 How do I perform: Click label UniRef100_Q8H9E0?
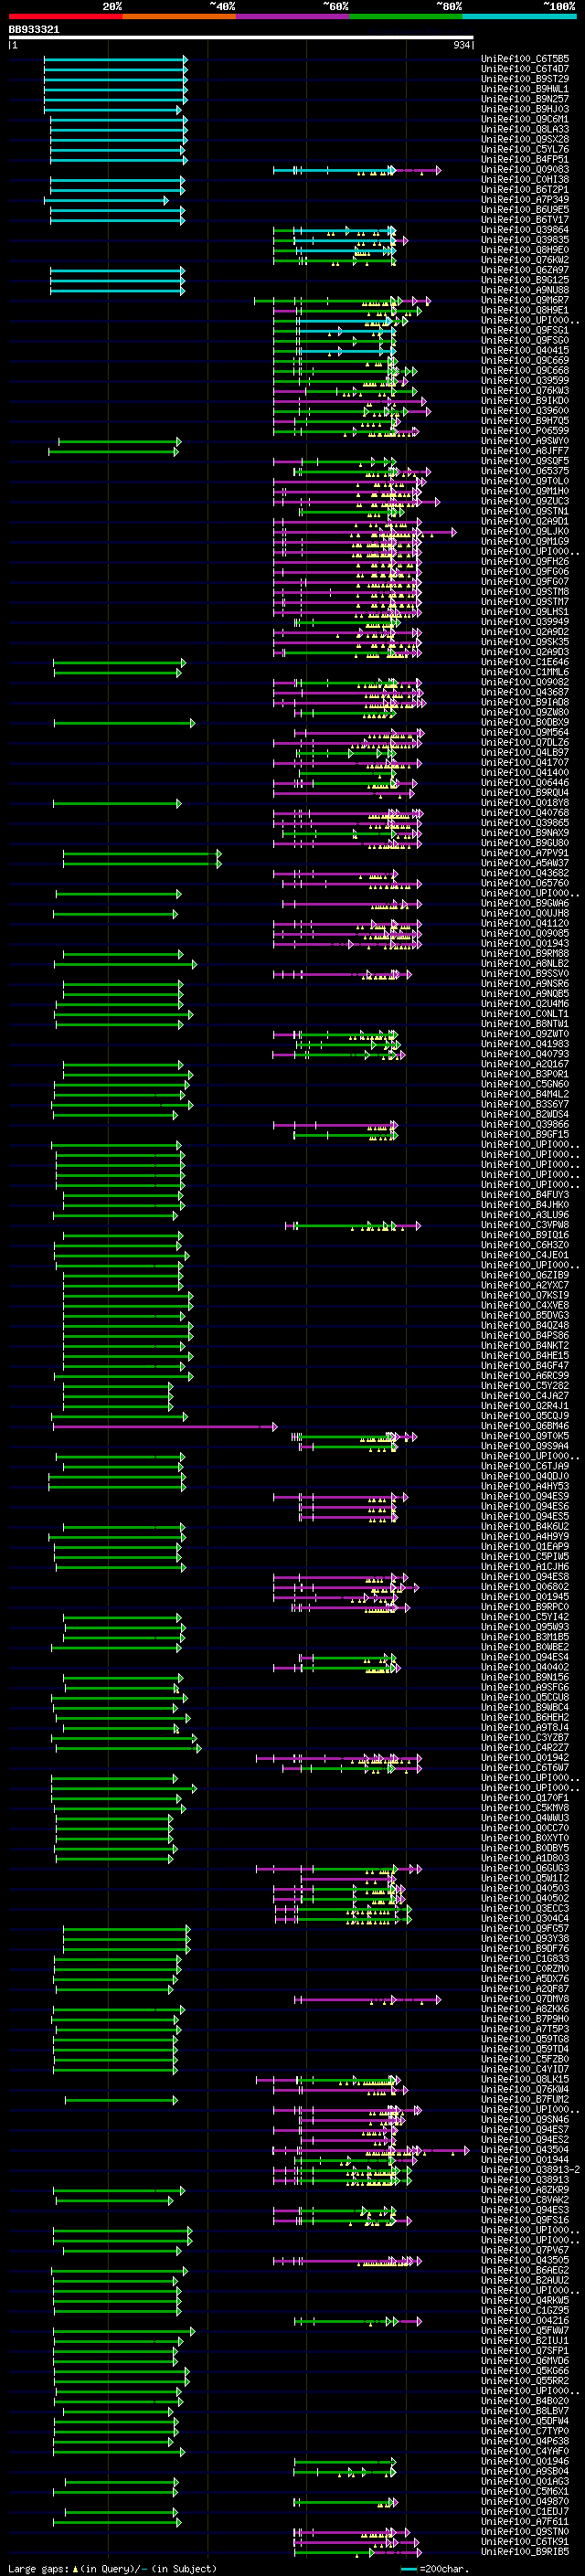(525, 250)
